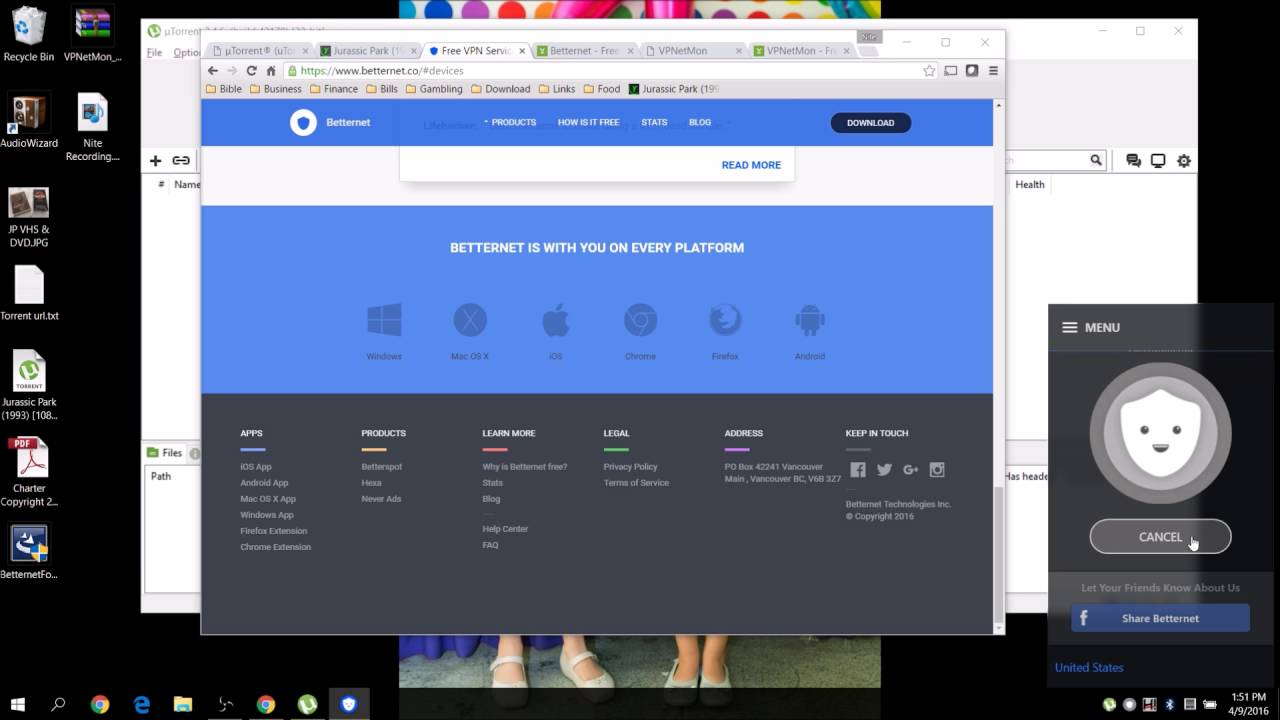Image resolution: width=1280 pixels, height=720 pixels.
Task: Open Windows Start button
Action: [18, 704]
